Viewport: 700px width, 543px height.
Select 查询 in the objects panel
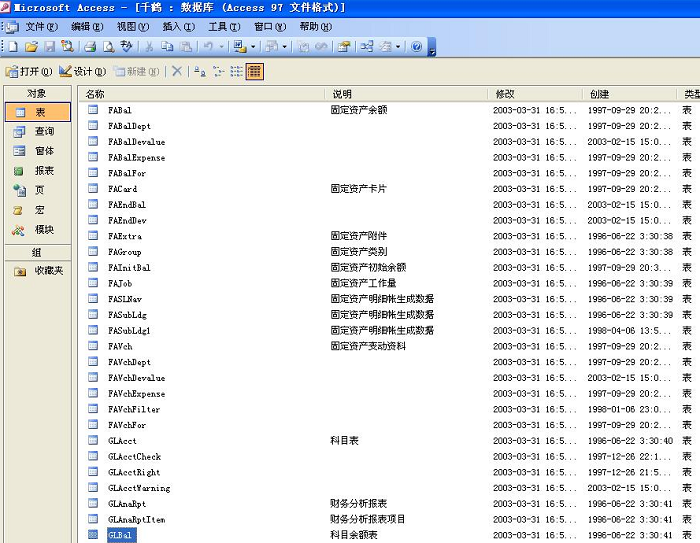(38, 131)
